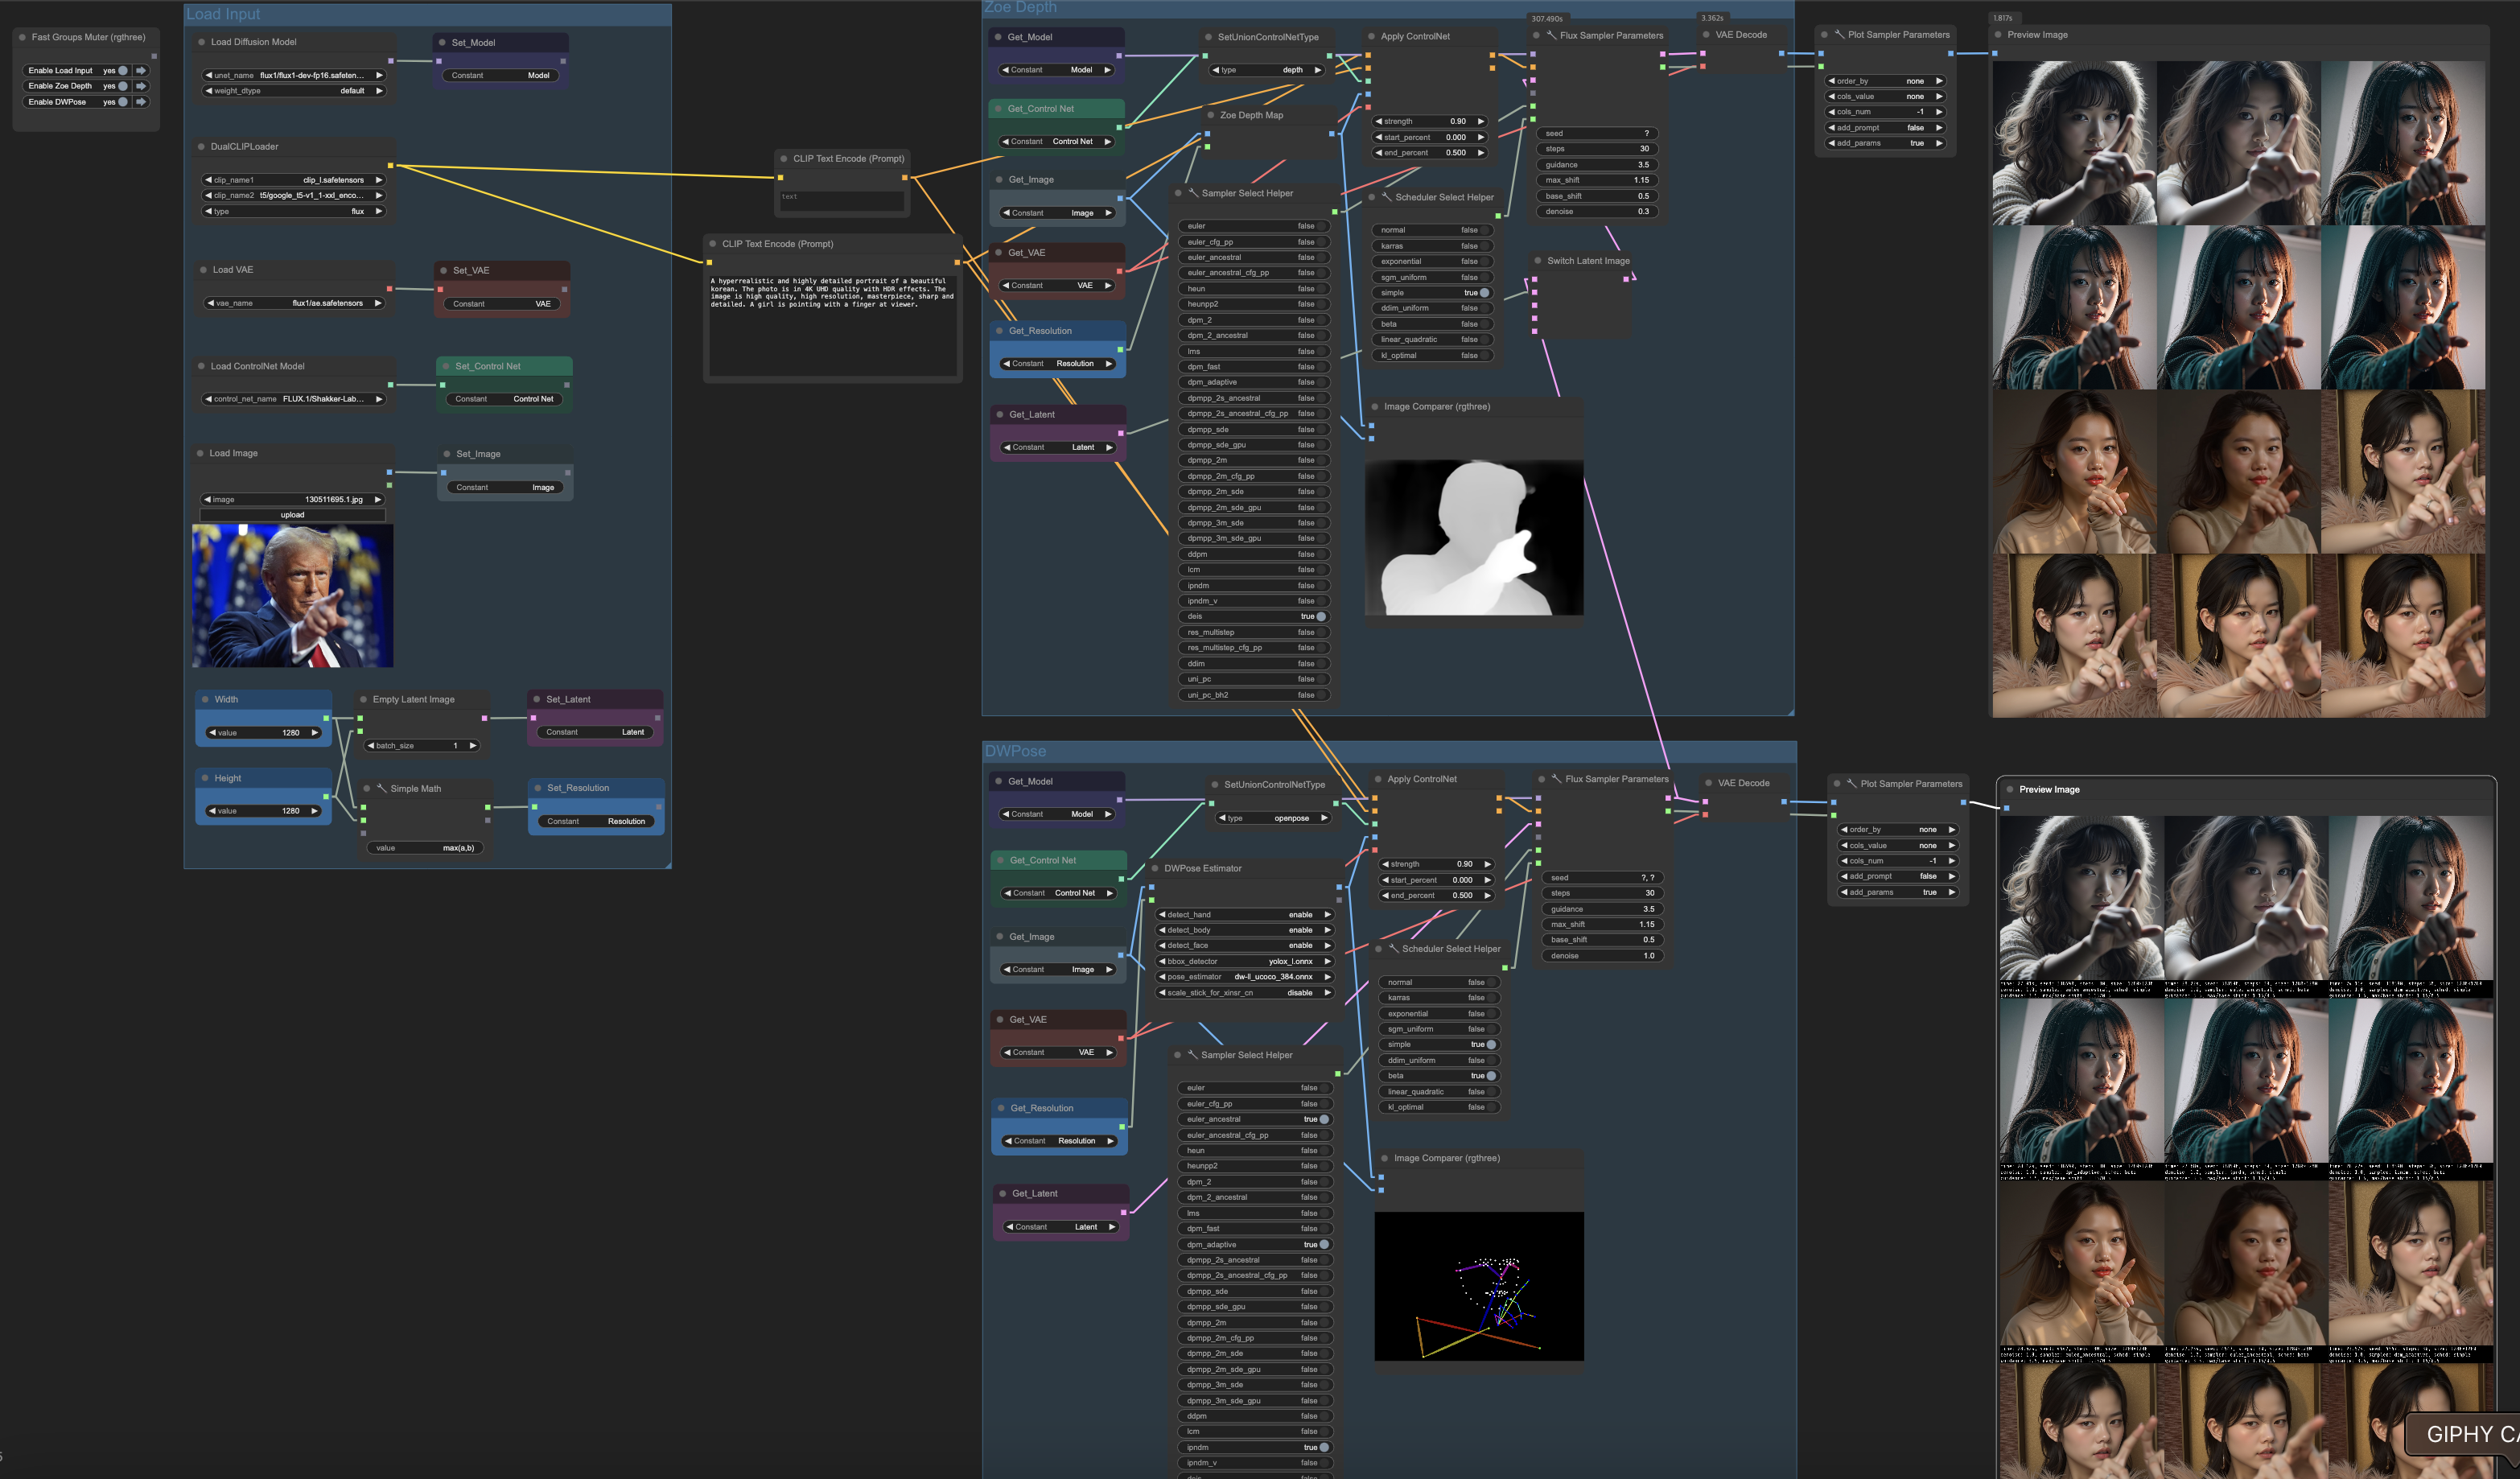2520x1479 pixels.
Task: Click upload button in Load Image
Action: pos(292,515)
